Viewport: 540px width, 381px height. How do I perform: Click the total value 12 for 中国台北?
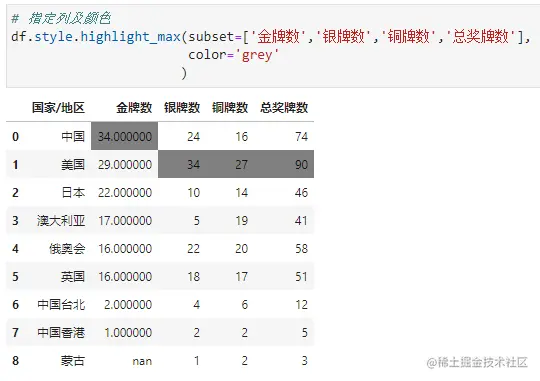301,305
